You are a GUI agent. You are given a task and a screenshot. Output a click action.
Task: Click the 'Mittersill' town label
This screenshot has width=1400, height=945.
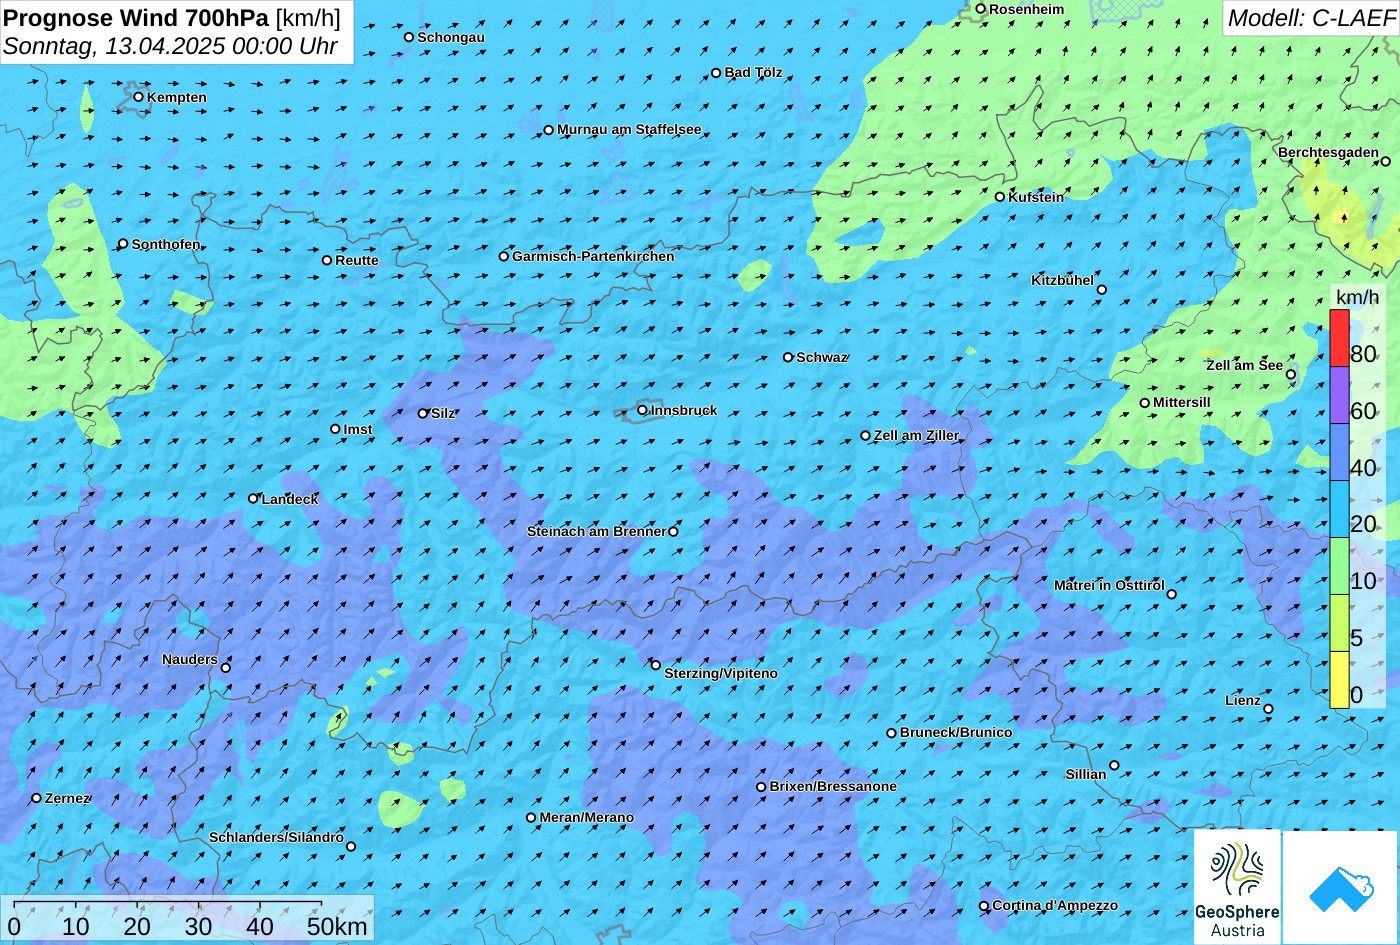click(x=1182, y=403)
